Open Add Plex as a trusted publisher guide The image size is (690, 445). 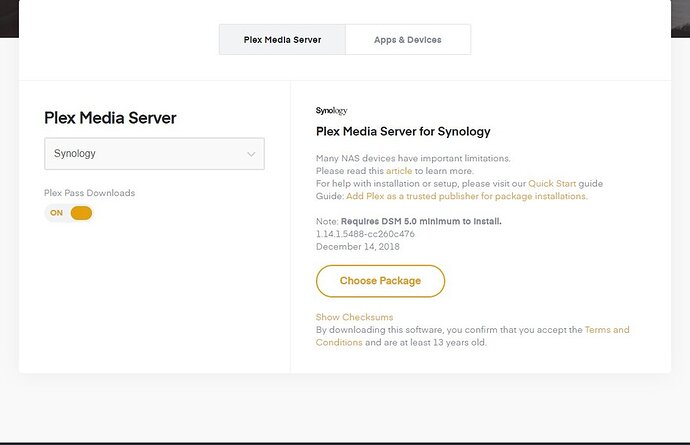click(x=466, y=196)
